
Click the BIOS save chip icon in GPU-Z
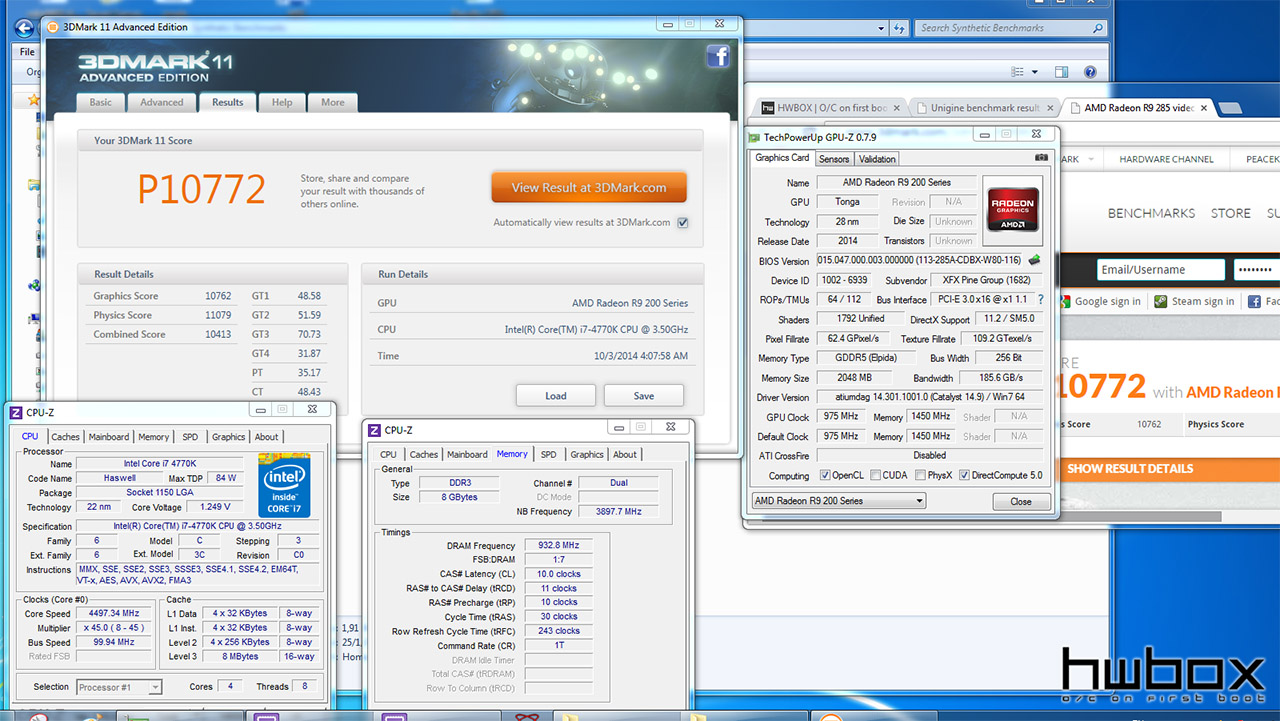click(x=1035, y=260)
